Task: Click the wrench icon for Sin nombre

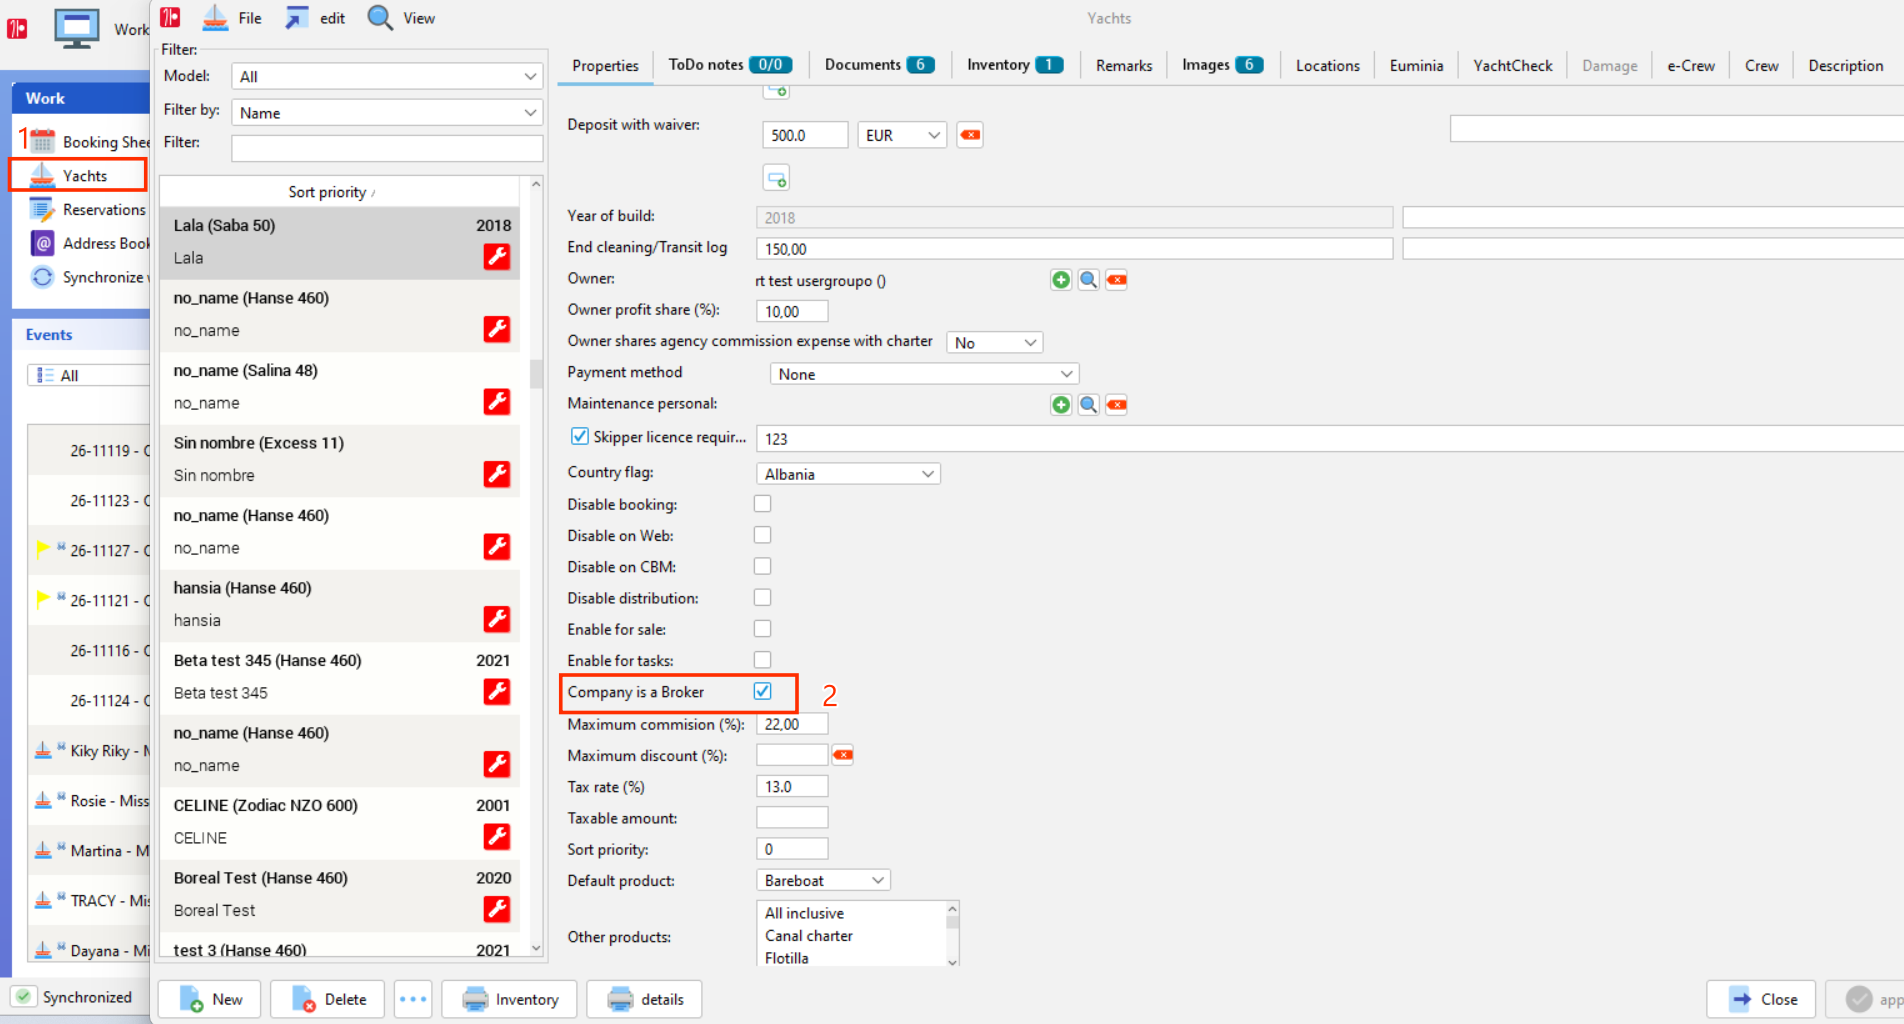Action: click(497, 474)
